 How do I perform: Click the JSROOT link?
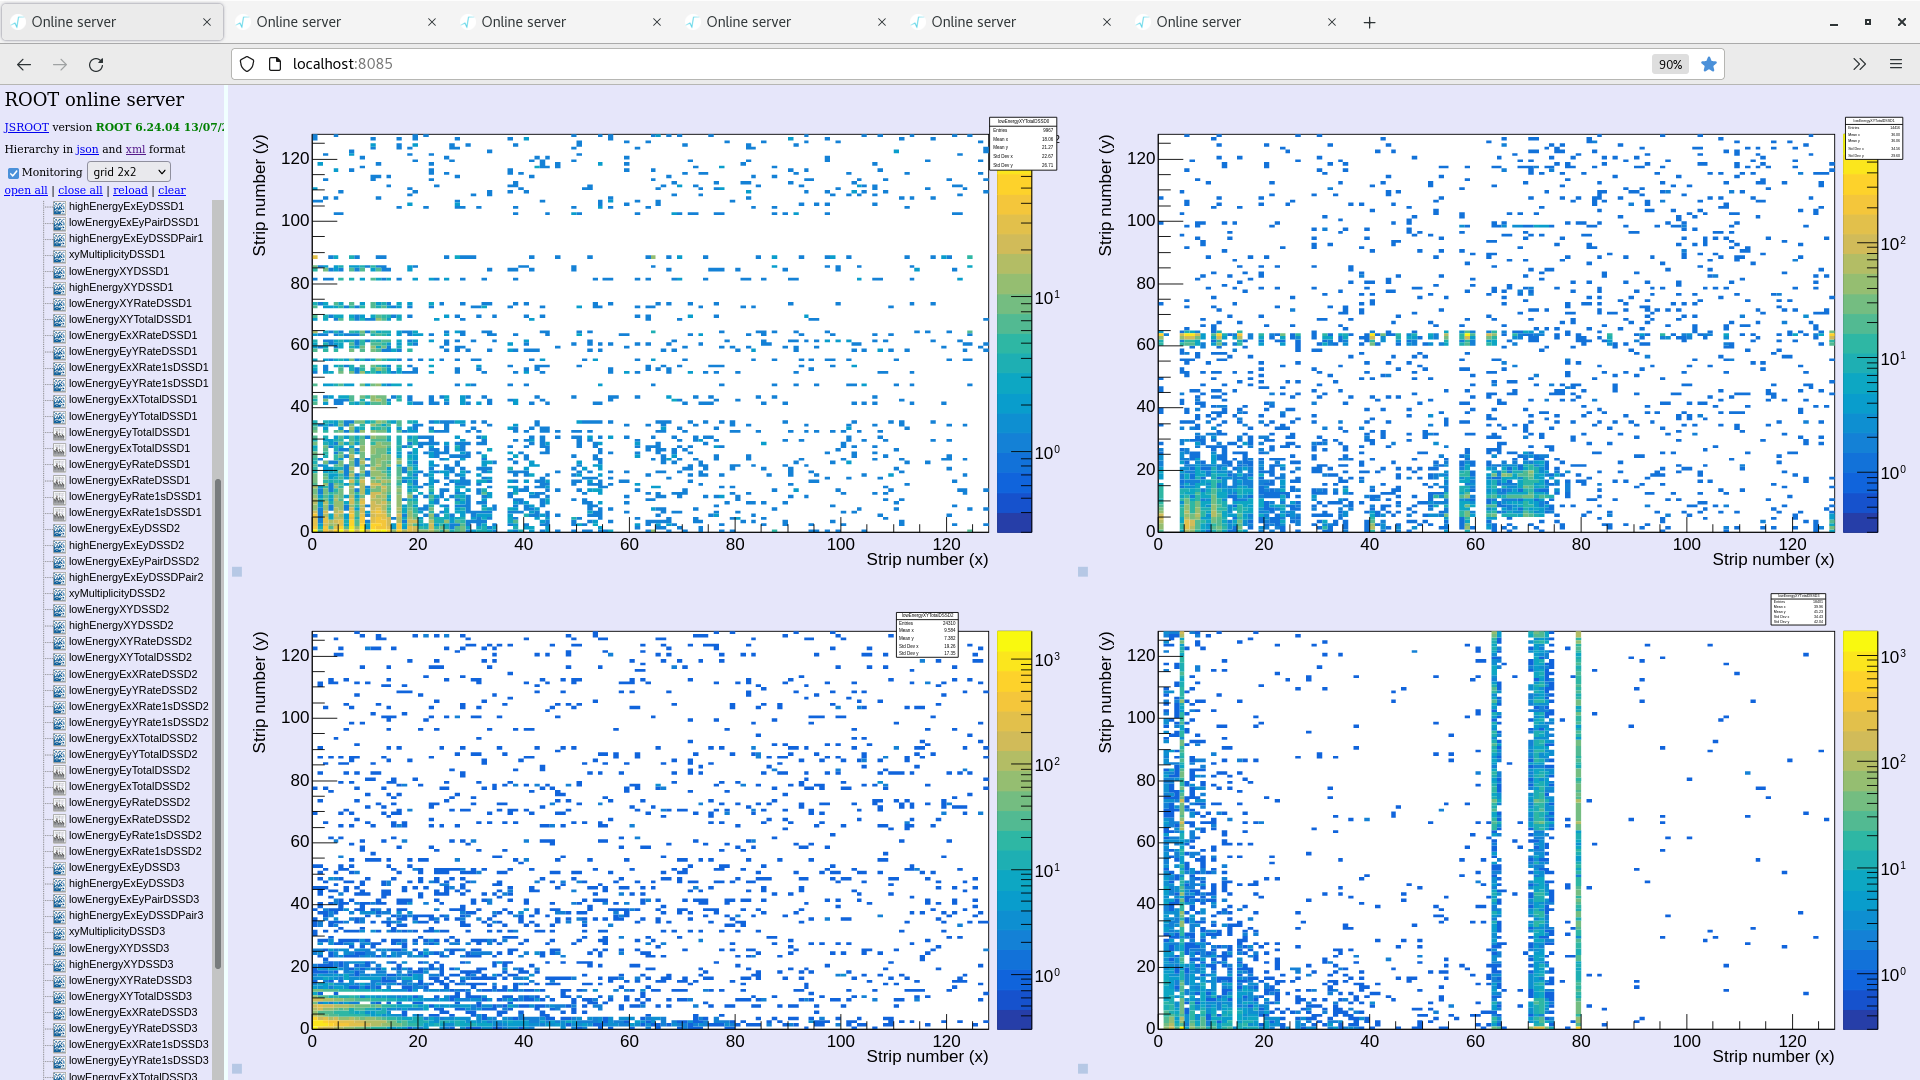pyautogui.click(x=26, y=127)
